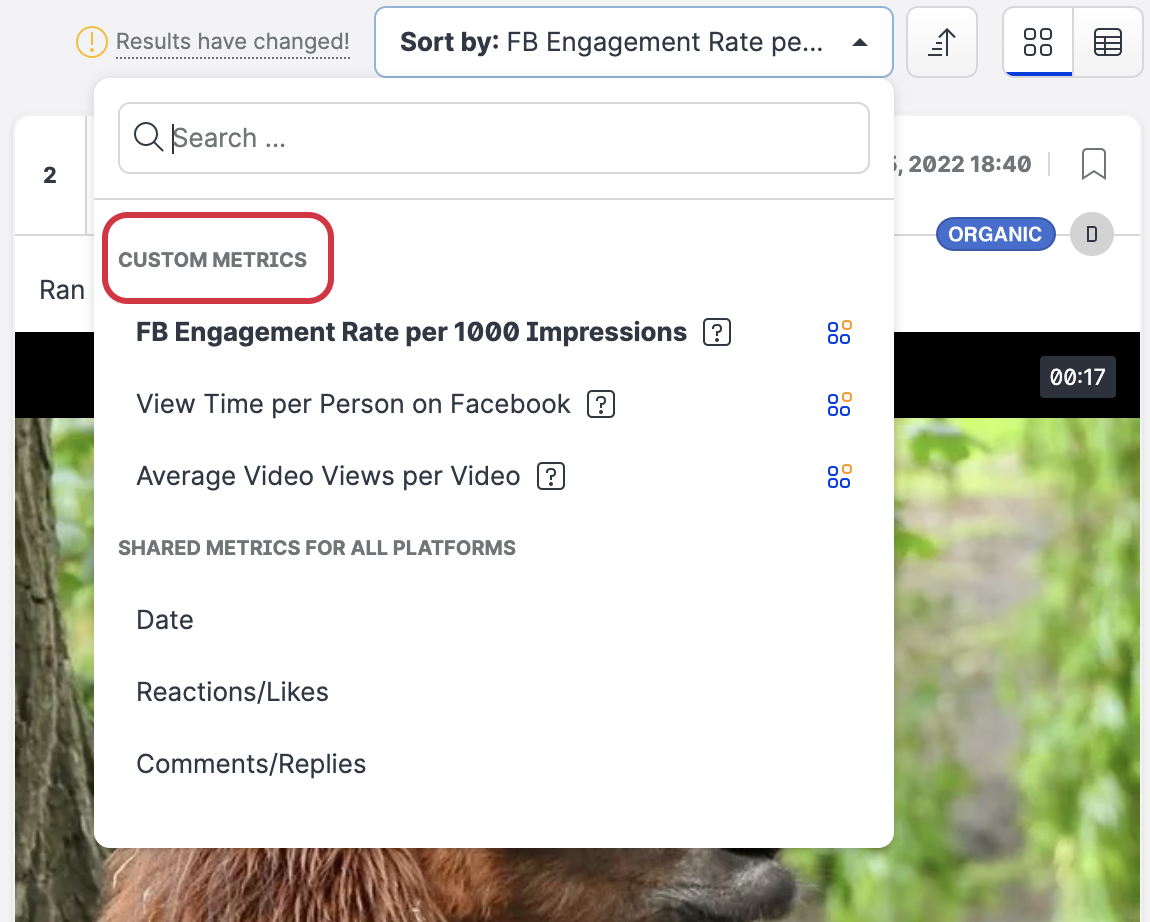Click the Results have changed link
This screenshot has height=922, width=1150.
233,42
